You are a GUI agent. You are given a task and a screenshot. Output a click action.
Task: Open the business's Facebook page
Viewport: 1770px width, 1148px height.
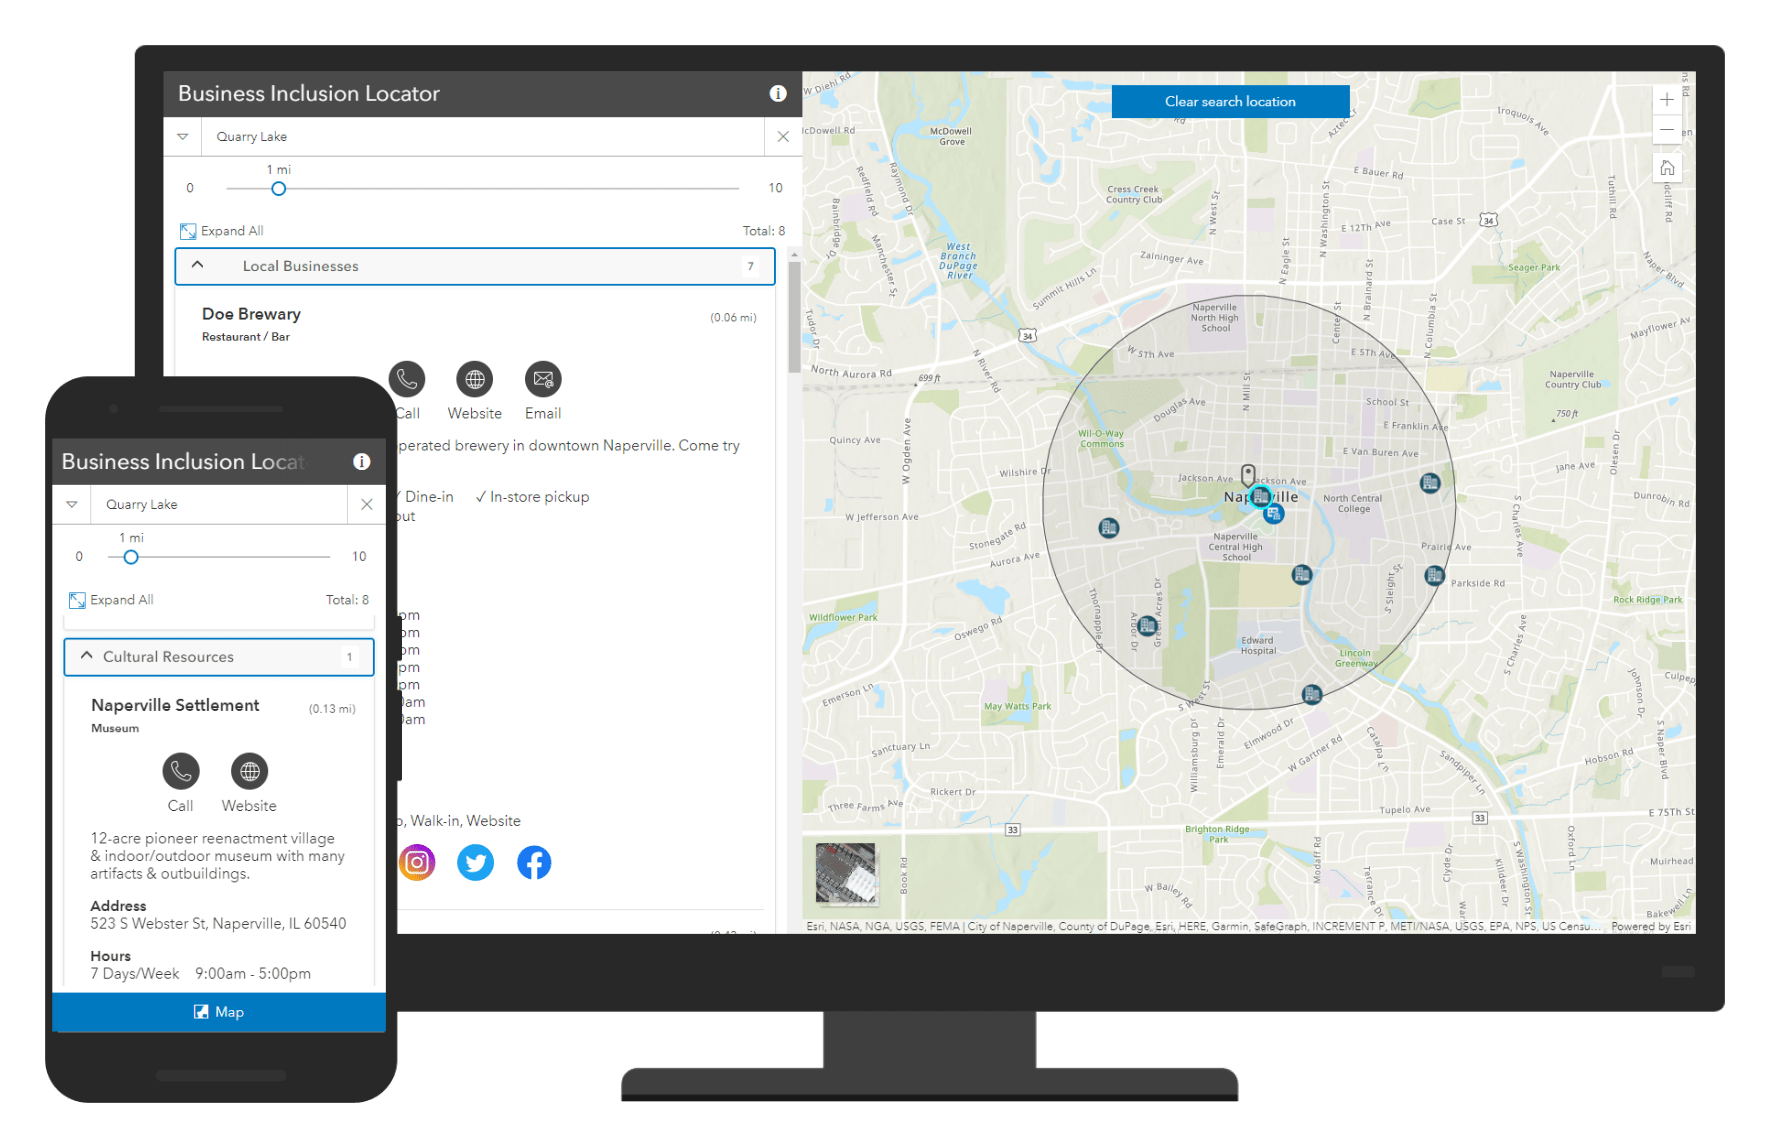coord(533,861)
